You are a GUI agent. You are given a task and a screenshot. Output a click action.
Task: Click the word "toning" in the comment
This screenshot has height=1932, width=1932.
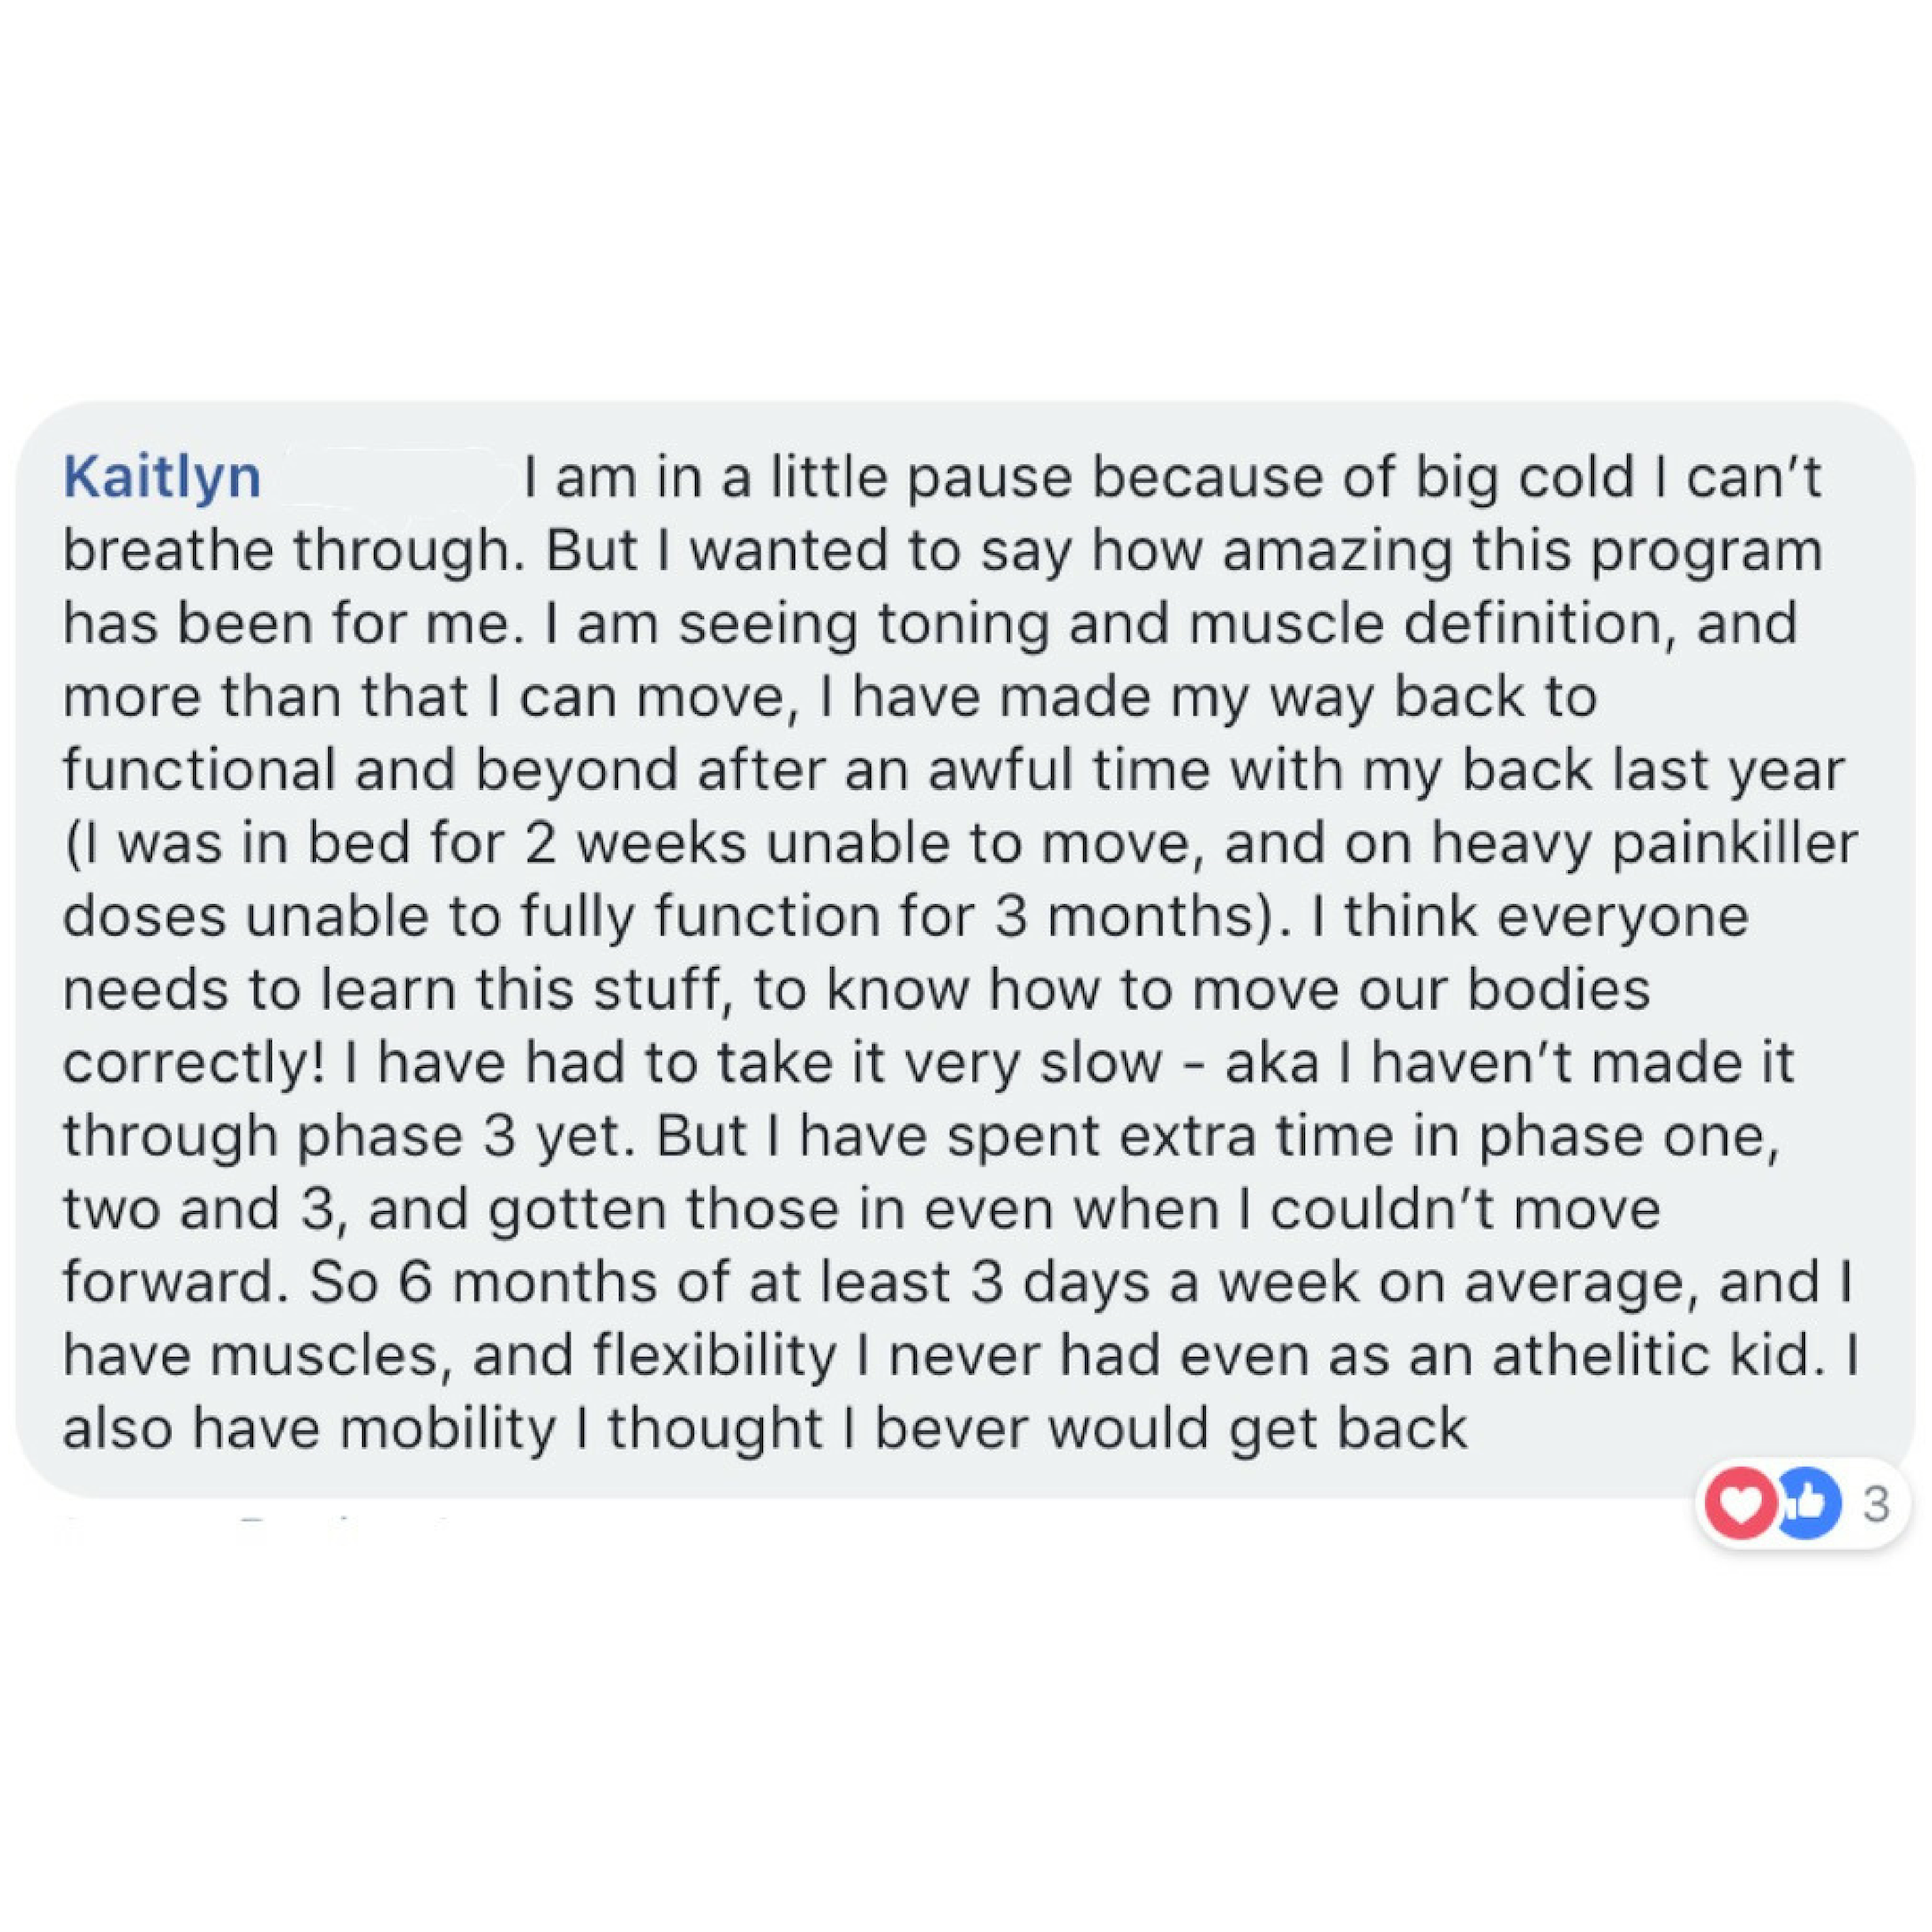coord(965,624)
